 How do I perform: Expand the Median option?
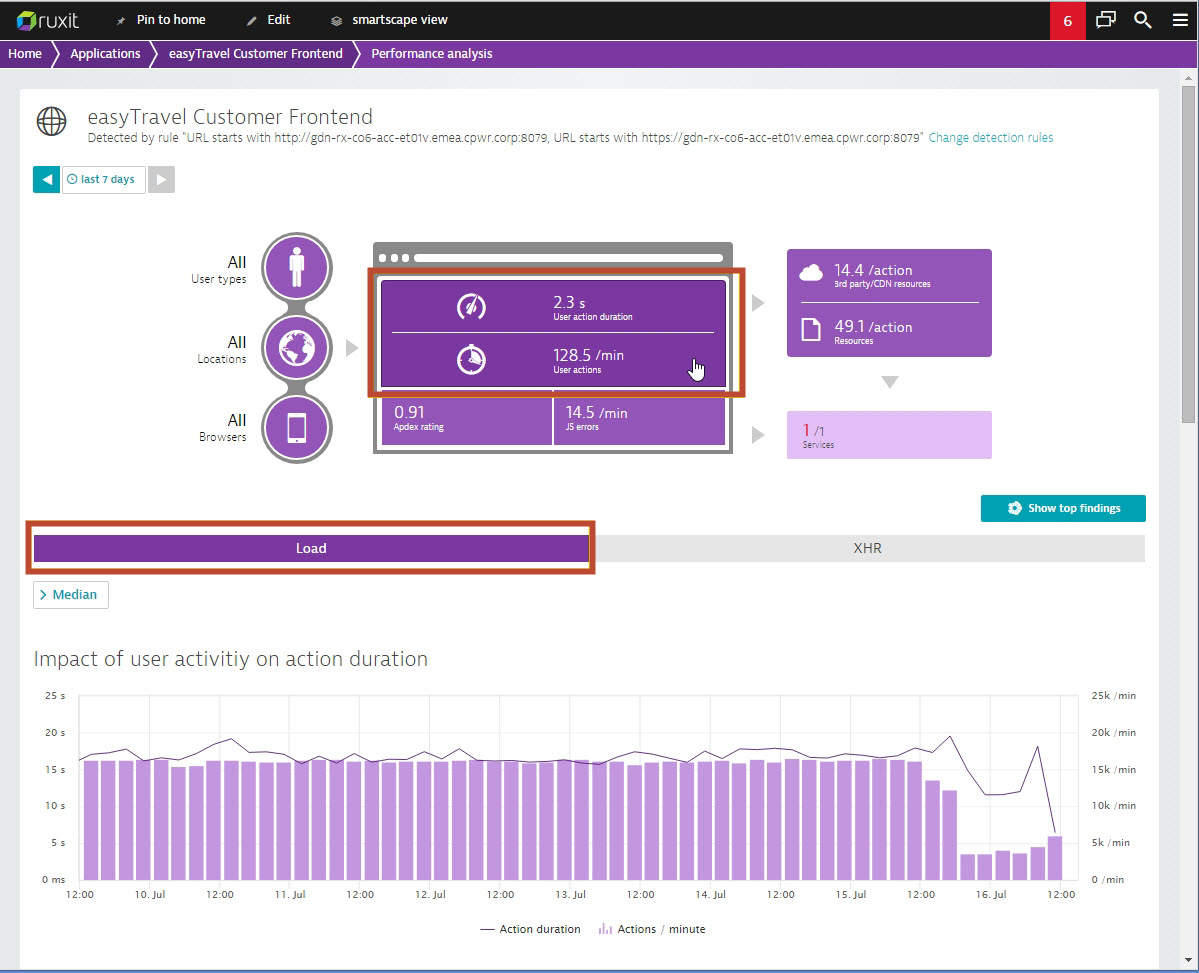[x=70, y=595]
